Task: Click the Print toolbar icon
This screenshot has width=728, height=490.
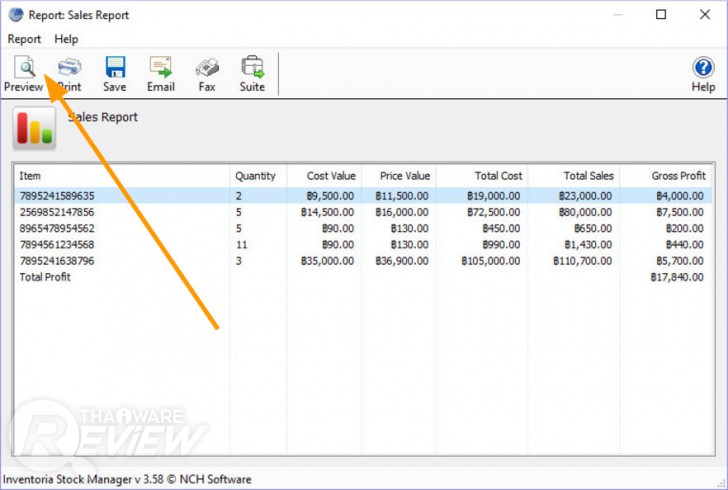Action: pos(70,74)
